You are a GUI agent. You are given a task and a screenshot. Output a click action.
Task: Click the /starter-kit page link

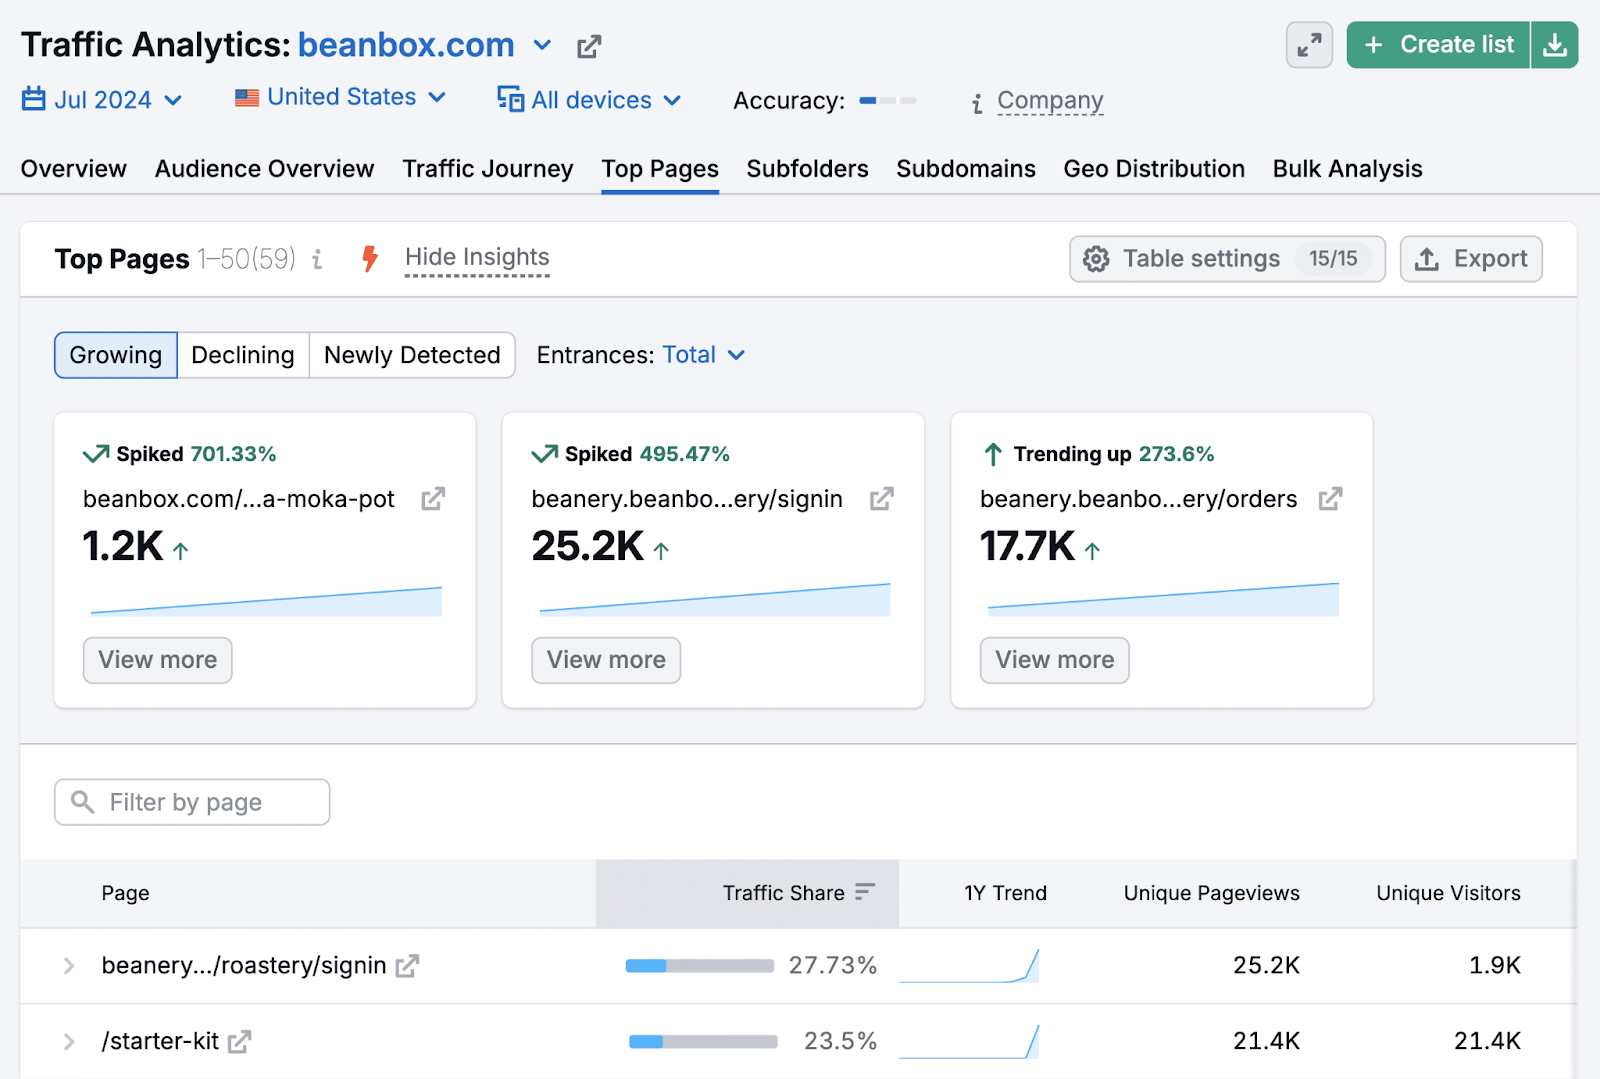pos(160,1042)
